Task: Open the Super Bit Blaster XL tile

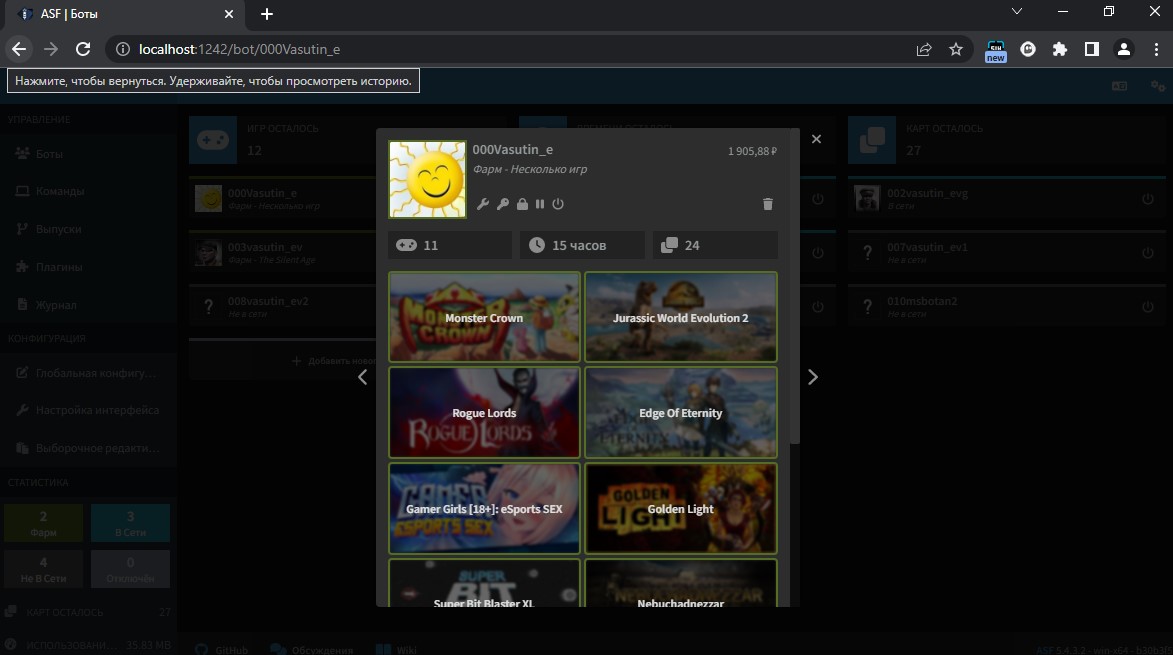Action: tap(484, 583)
